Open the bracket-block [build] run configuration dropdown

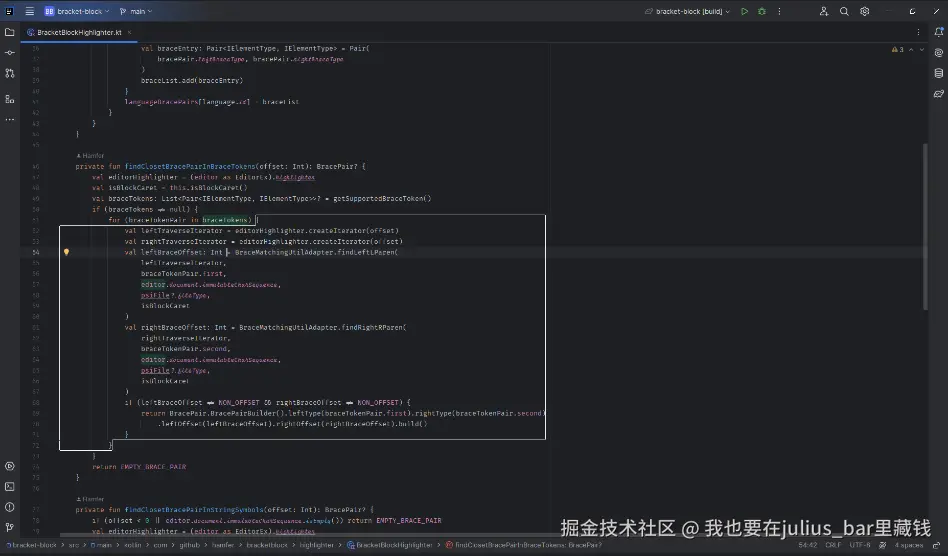(x=687, y=11)
